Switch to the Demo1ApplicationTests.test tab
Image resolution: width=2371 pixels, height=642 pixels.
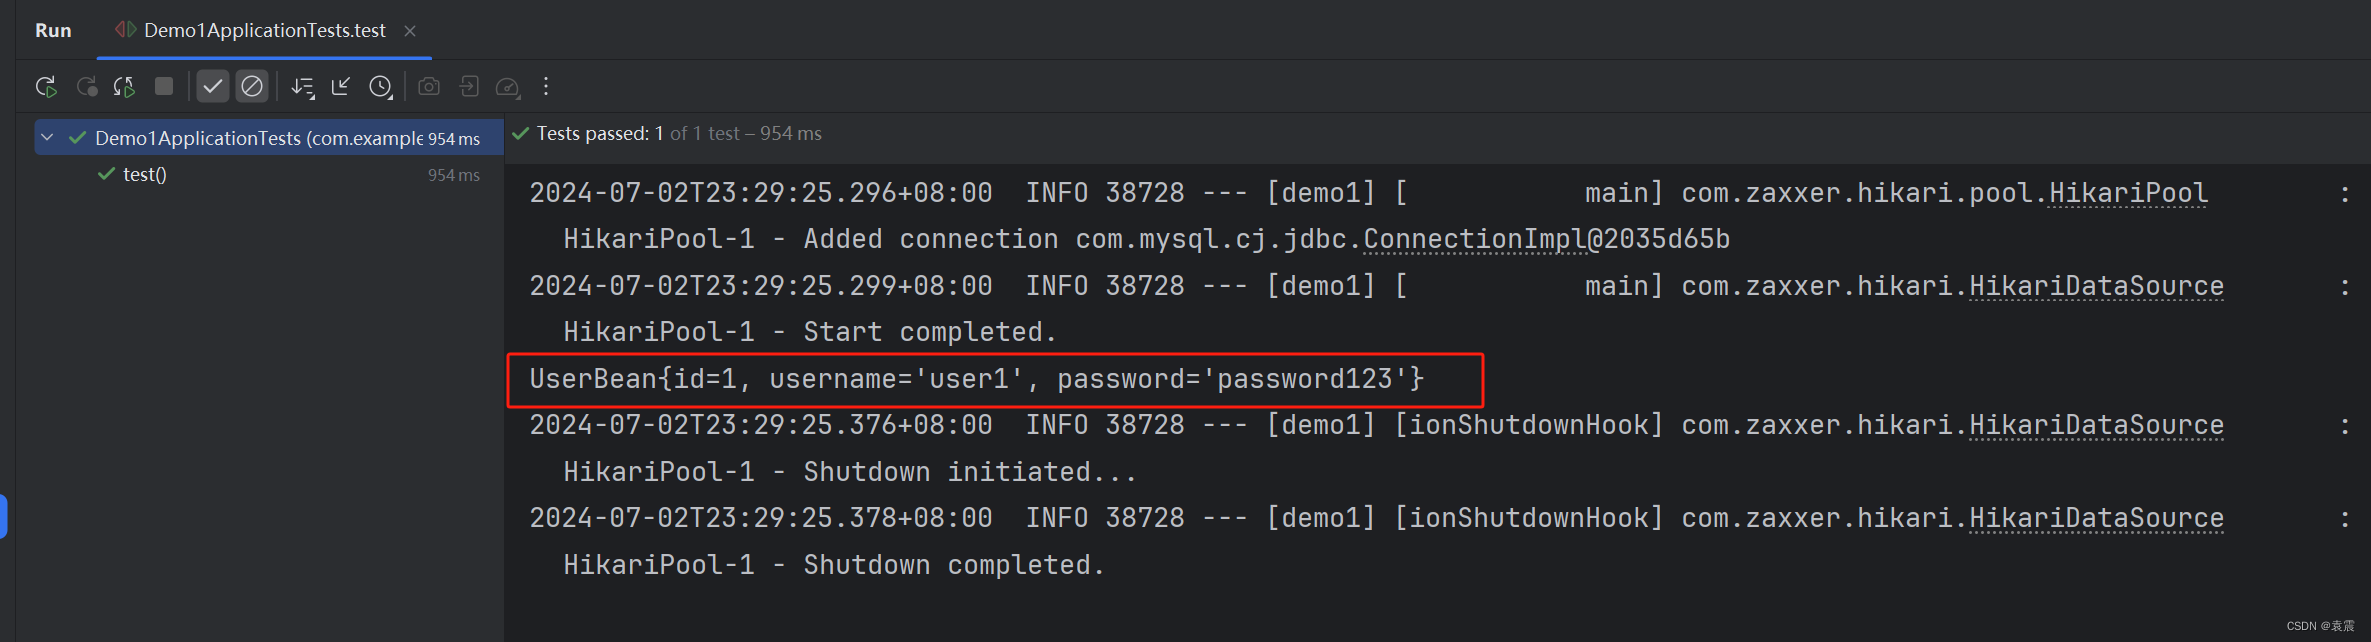pyautogui.click(x=263, y=30)
